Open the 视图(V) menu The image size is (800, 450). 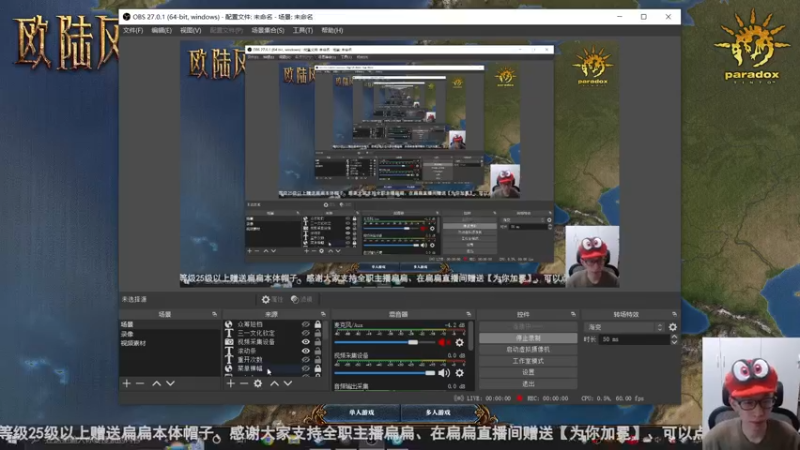click(x=190, y=31)
